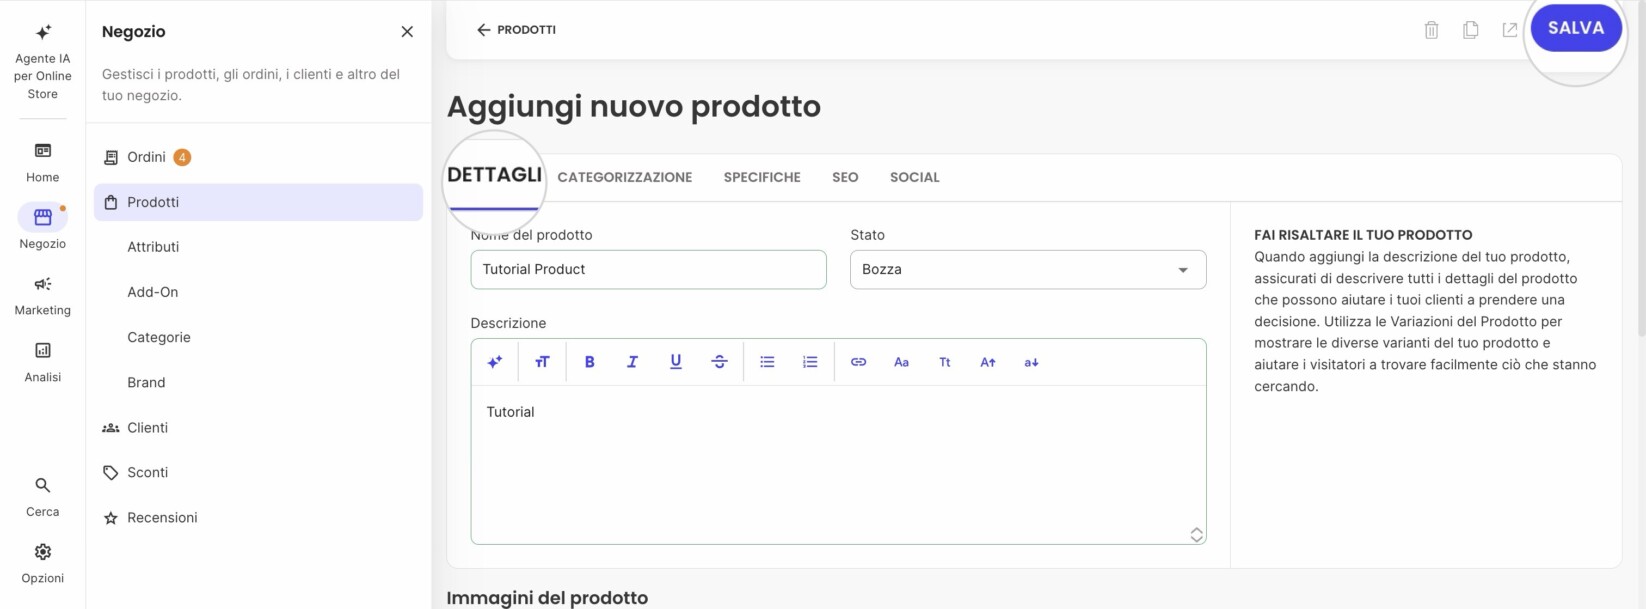Apply the Tt title case option
Viewport: 1646px width, 609px height.
[x=944, y=362]
